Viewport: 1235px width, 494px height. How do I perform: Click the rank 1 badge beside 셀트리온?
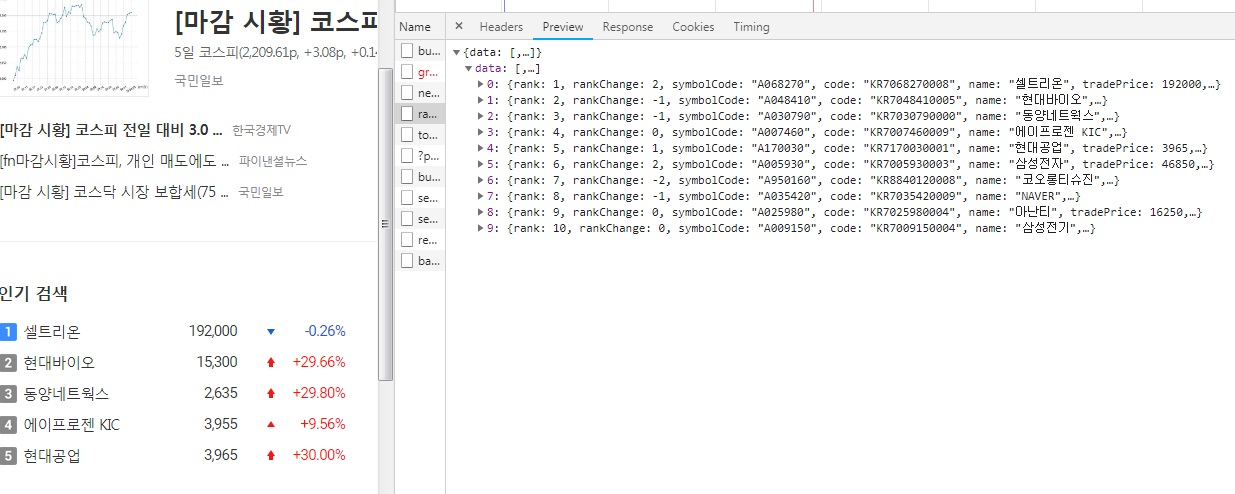(x=9, y=331)
